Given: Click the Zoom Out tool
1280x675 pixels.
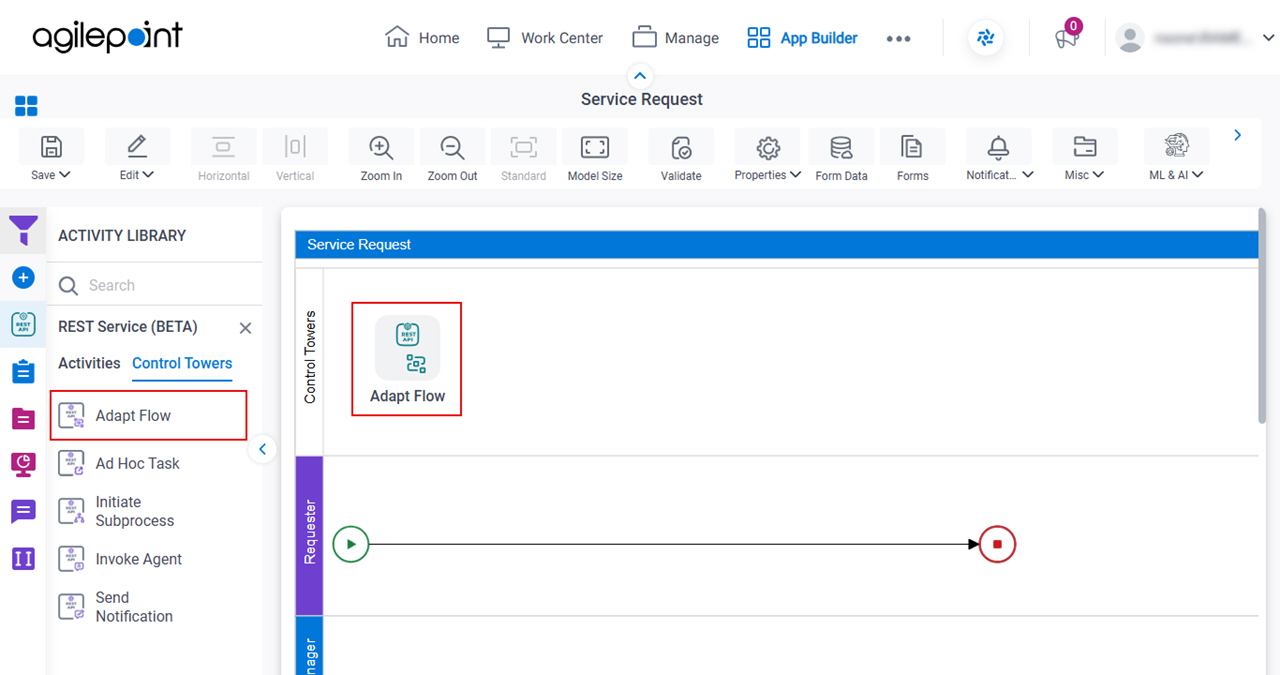Looking at the screenshot, I should click(x=452, y=157).
